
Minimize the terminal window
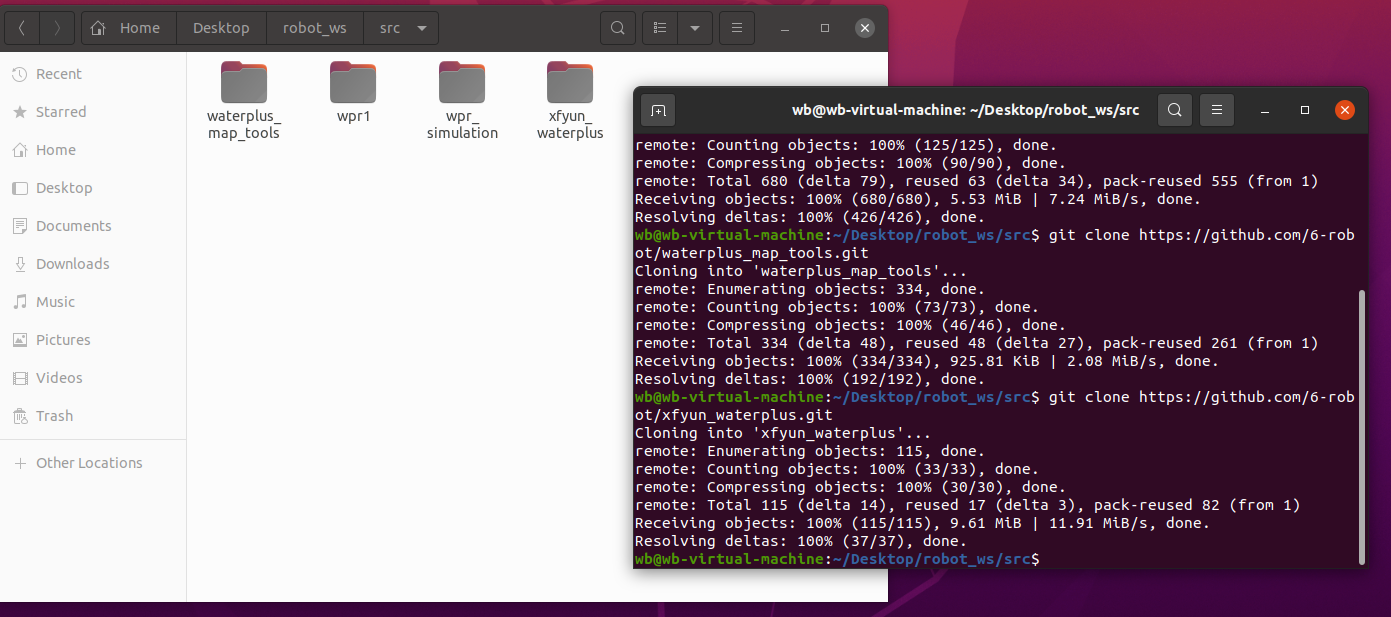[1265, 110]
